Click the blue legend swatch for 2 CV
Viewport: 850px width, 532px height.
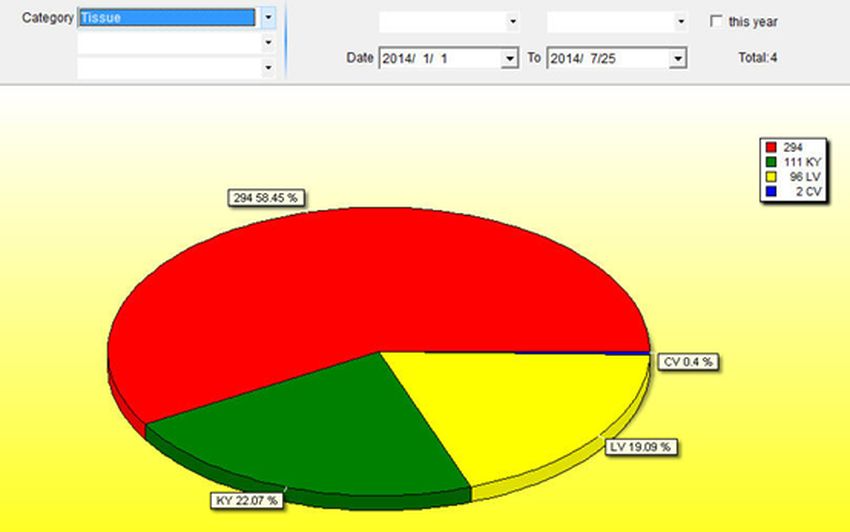771,191
